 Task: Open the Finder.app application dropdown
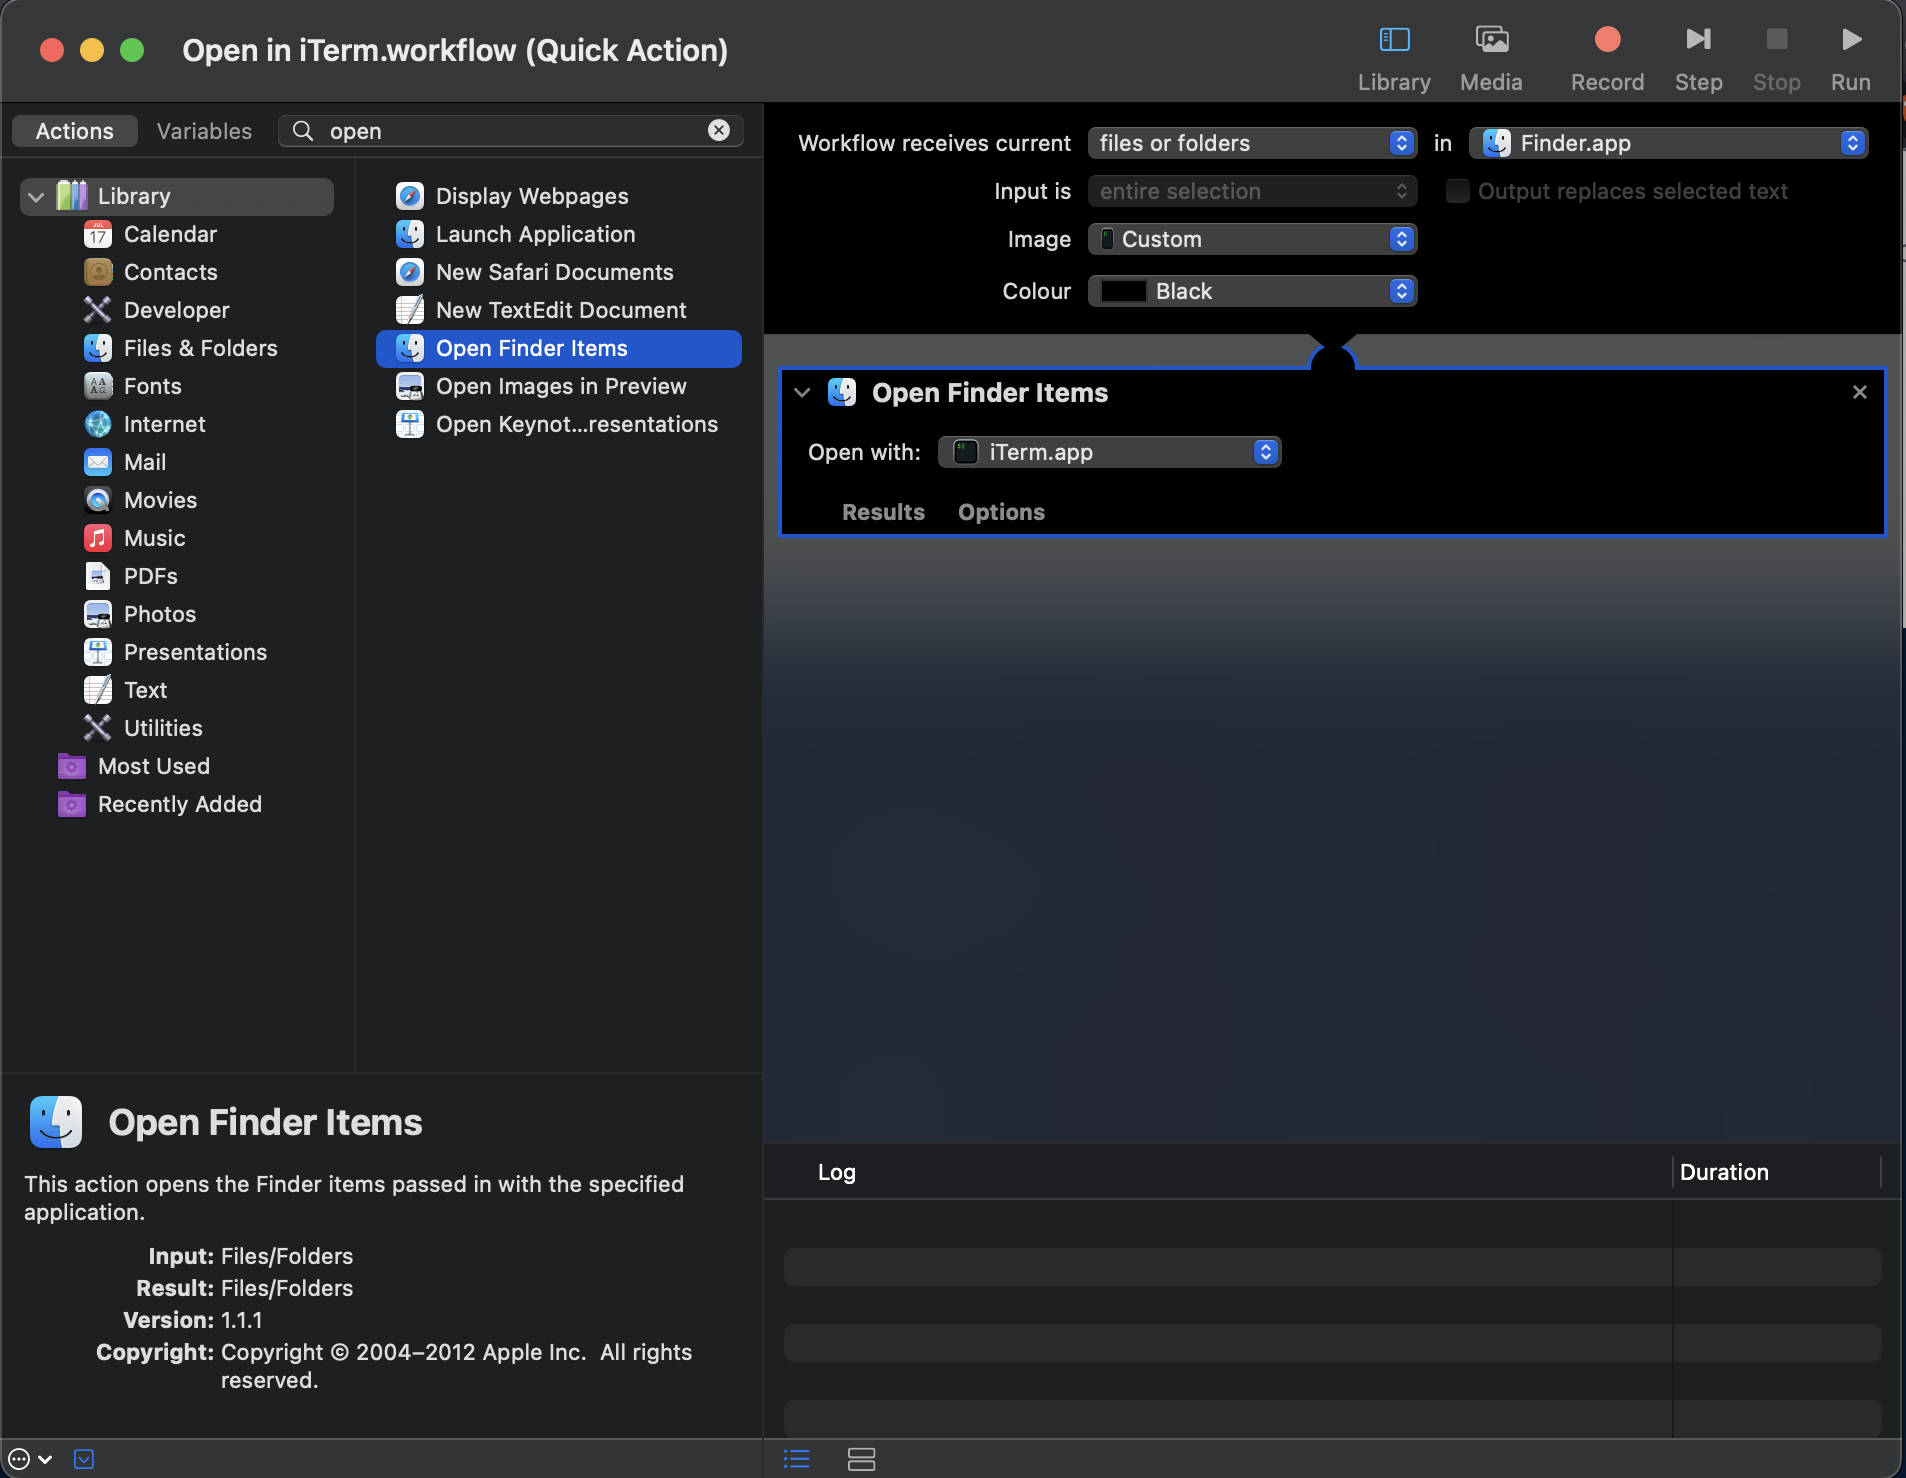coord(1668,144)
